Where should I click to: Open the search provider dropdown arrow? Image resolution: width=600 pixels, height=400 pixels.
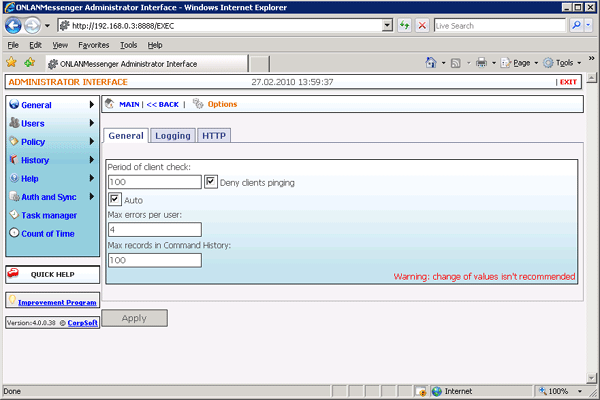pyautogui.click(x=588, y=26)
